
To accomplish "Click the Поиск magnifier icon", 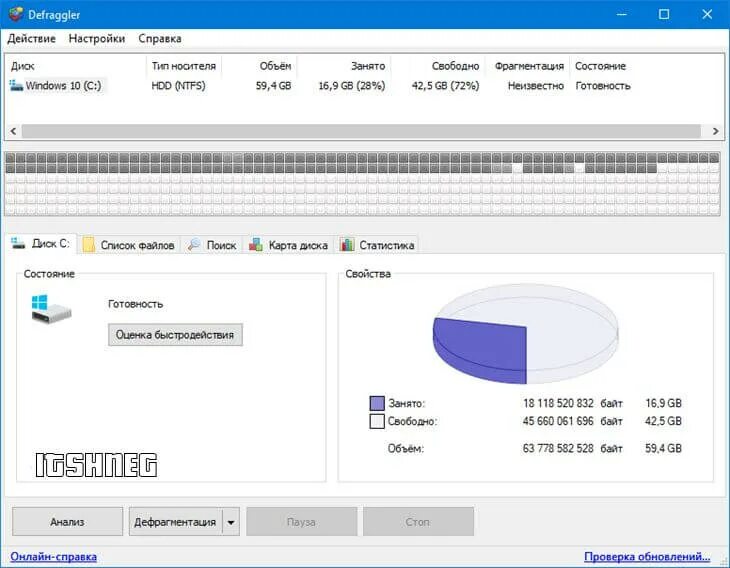I will (194, 244).
